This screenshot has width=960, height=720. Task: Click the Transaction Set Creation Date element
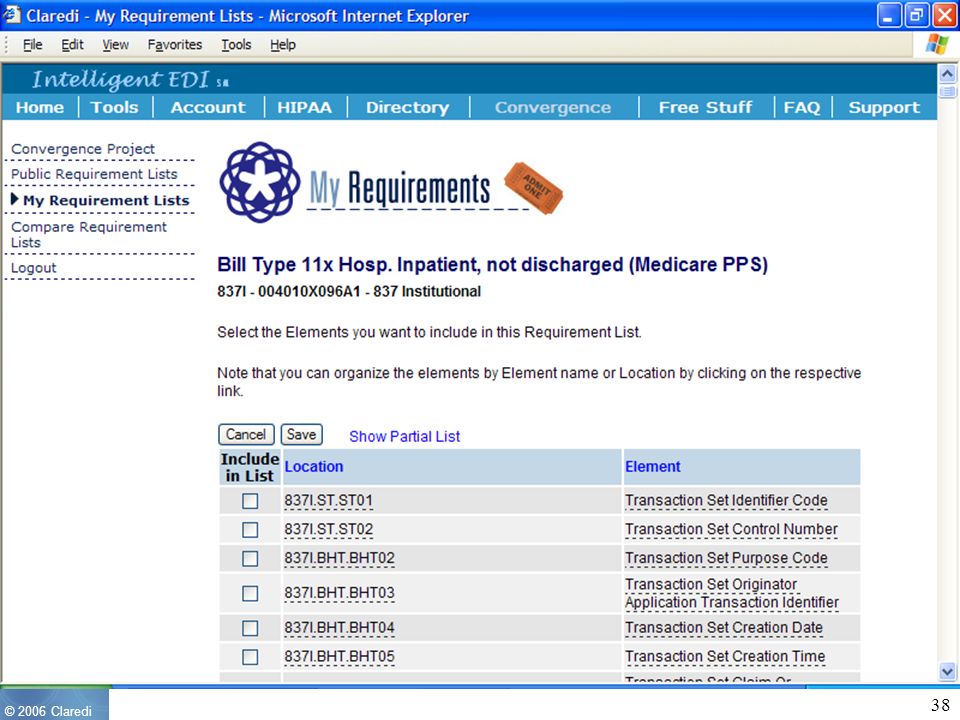tap(724, 628)
